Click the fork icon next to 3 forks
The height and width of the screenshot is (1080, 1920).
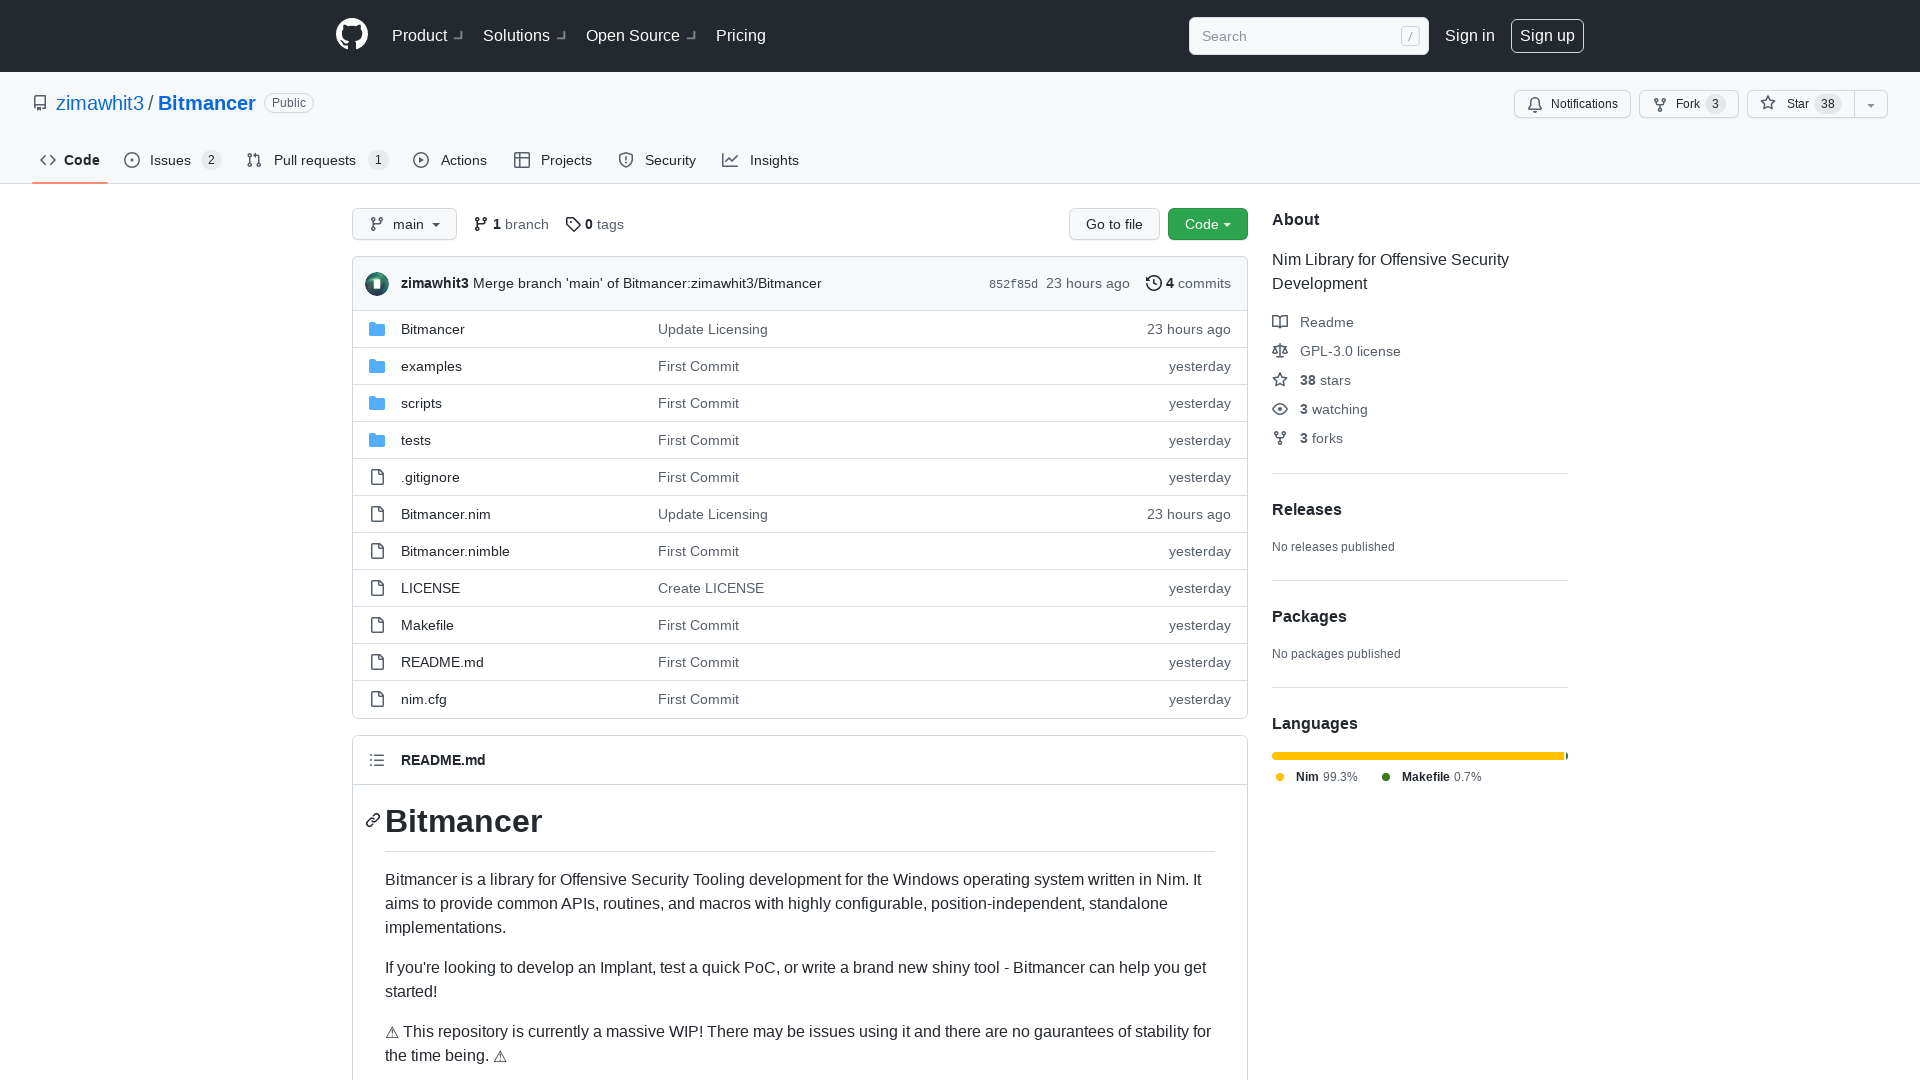click(x=1280, y=438)
